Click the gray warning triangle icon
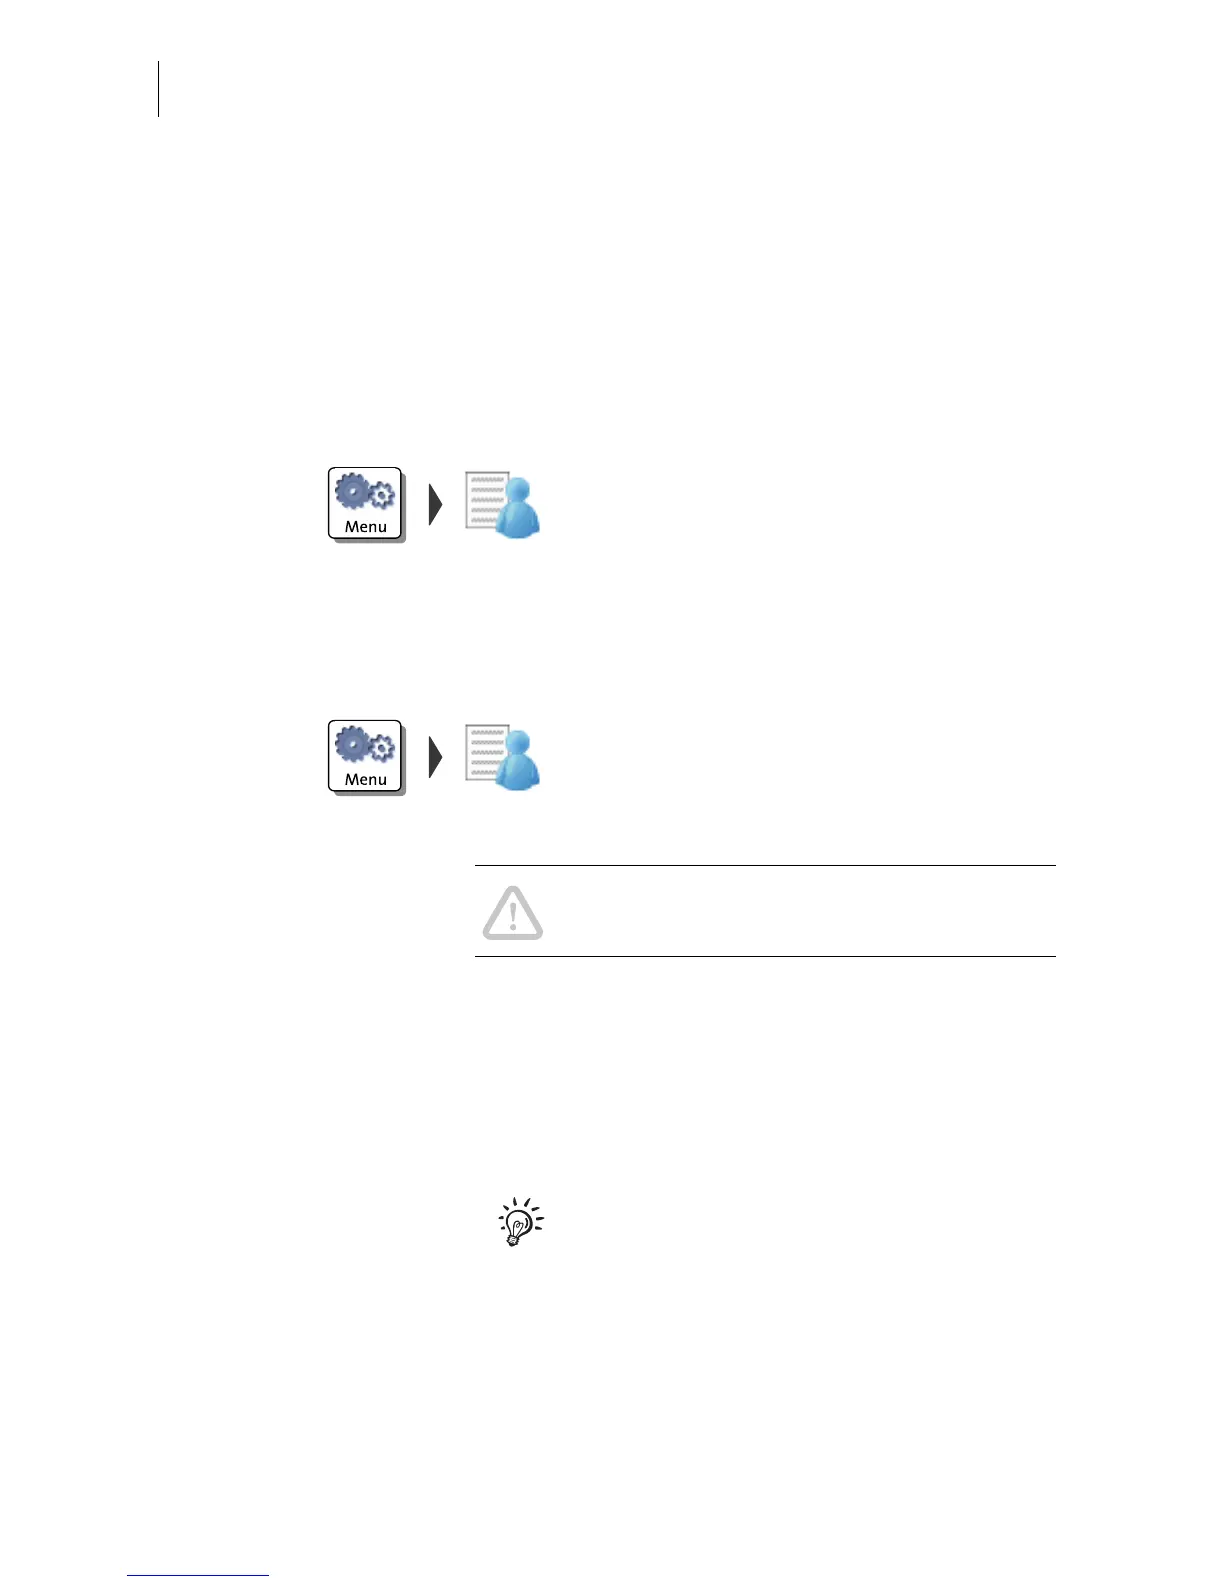Viewport: 1224px width, 1584px height. pos(513,912)
